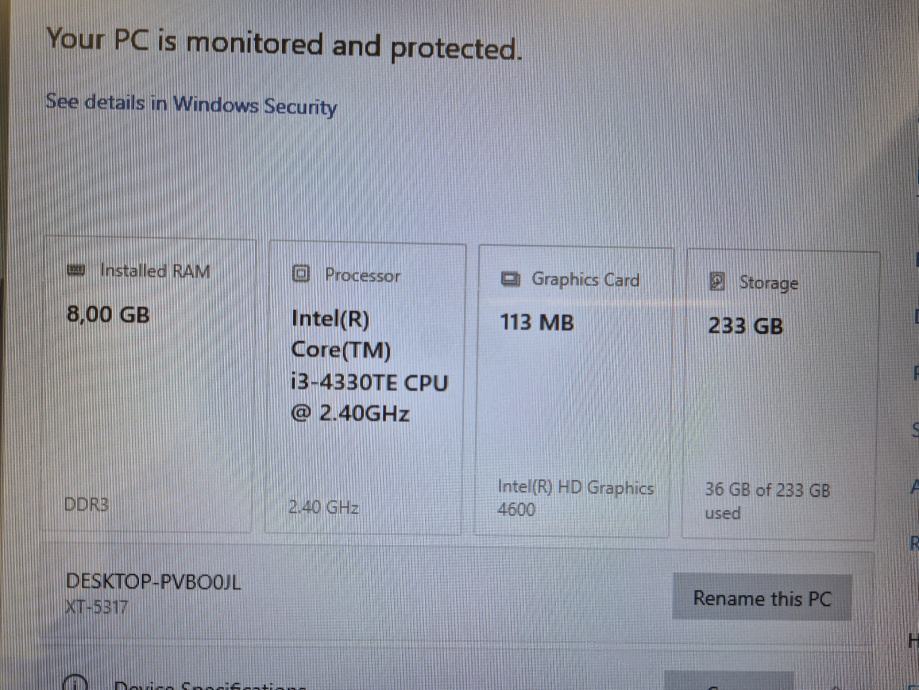
Task: Click the Device Specifications heading
Action: 210,686
